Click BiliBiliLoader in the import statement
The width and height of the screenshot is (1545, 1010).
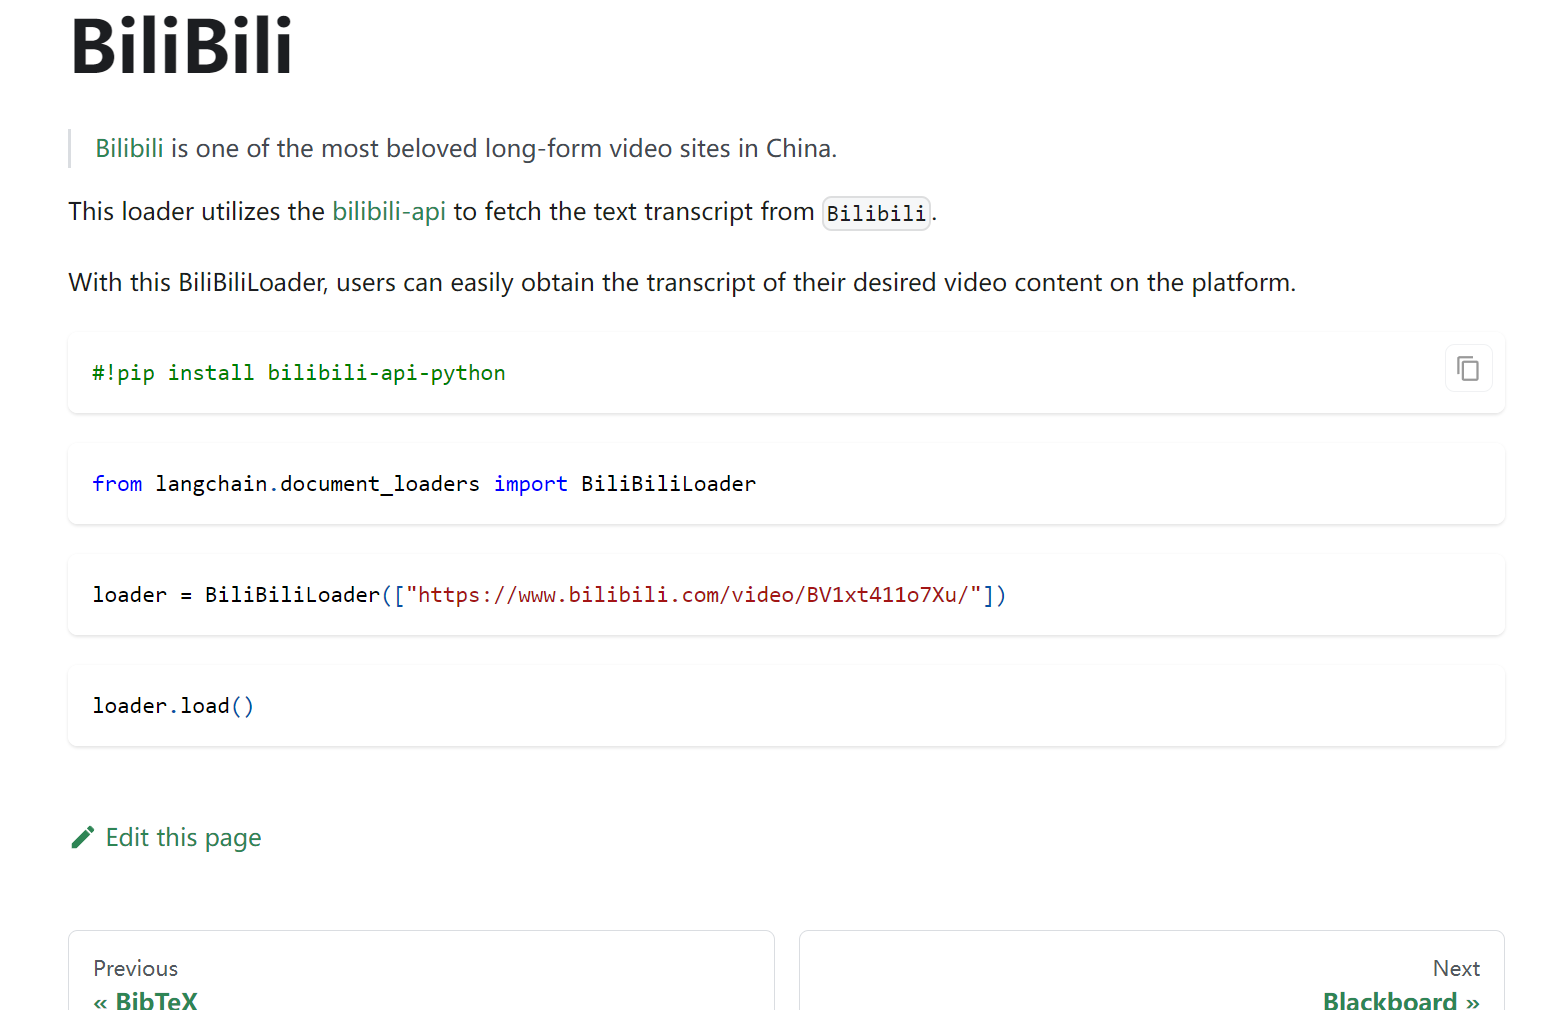pos(668,484)
